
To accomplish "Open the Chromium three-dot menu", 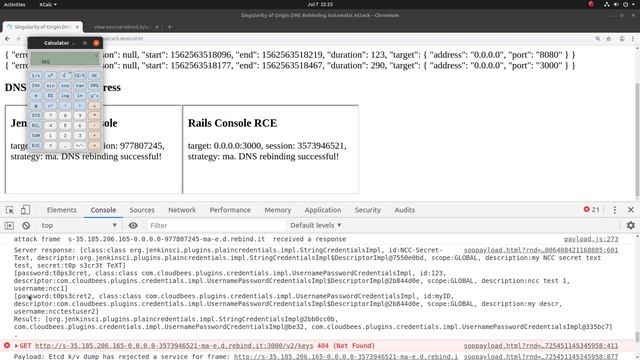I will 633,39.
